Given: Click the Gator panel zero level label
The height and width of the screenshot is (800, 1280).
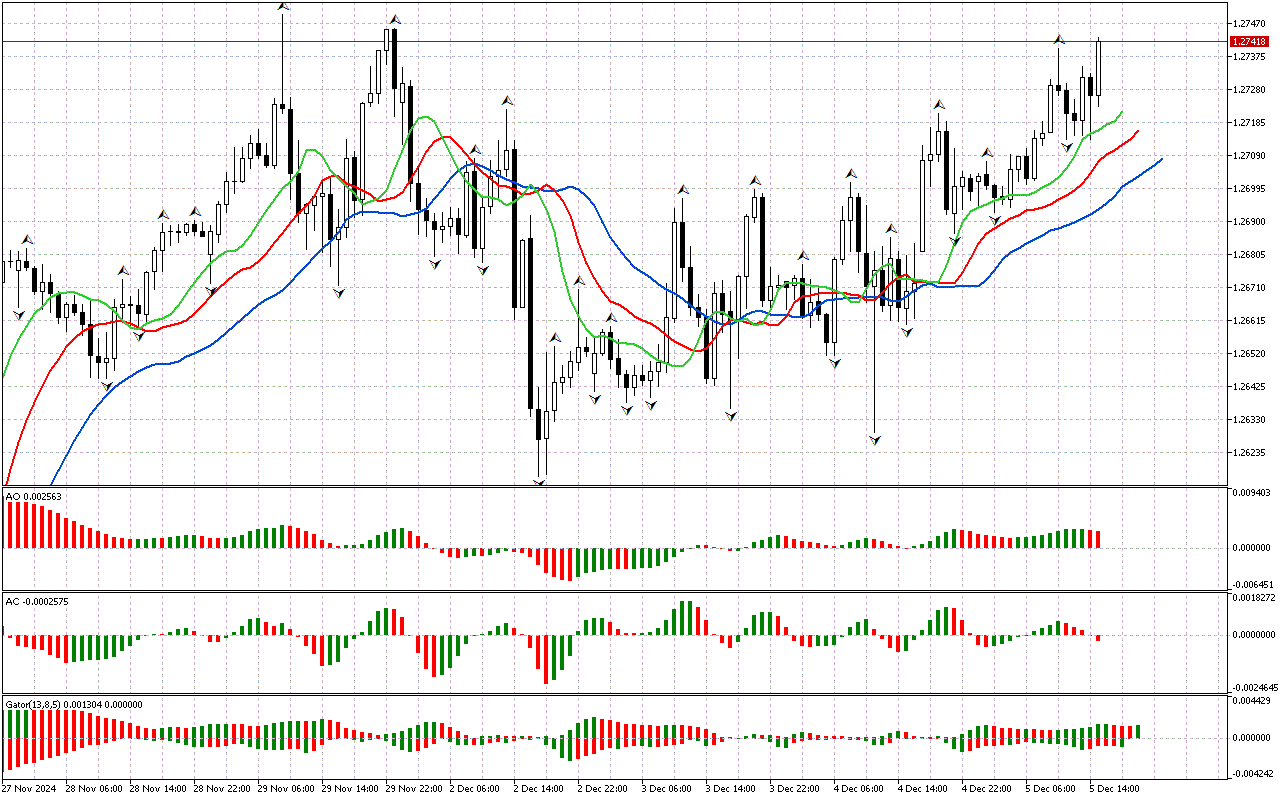Looking at the screenshot, I should pyautogui.click(x=1252, y=738).
